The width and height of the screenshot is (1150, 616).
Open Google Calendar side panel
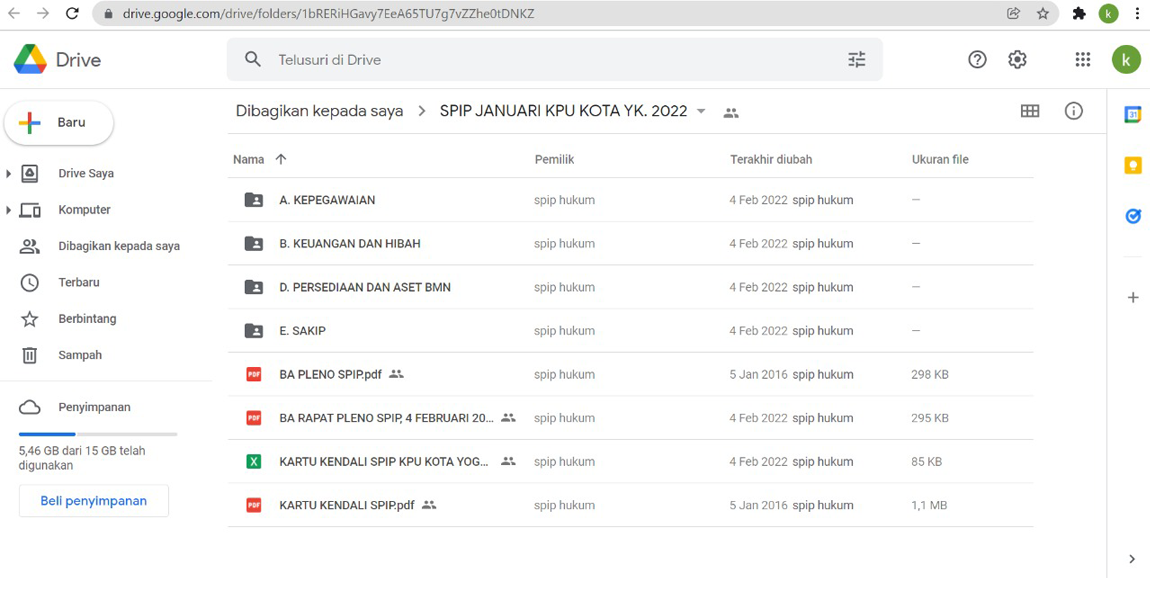tap(1132, 115)
